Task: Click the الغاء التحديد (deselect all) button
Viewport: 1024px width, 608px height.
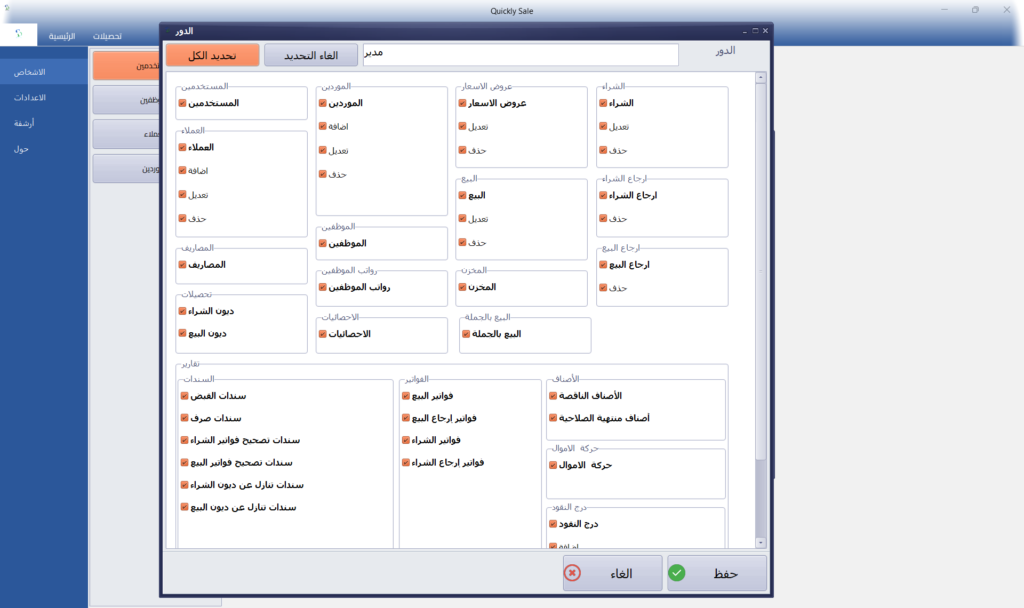Action: point(311,56)
